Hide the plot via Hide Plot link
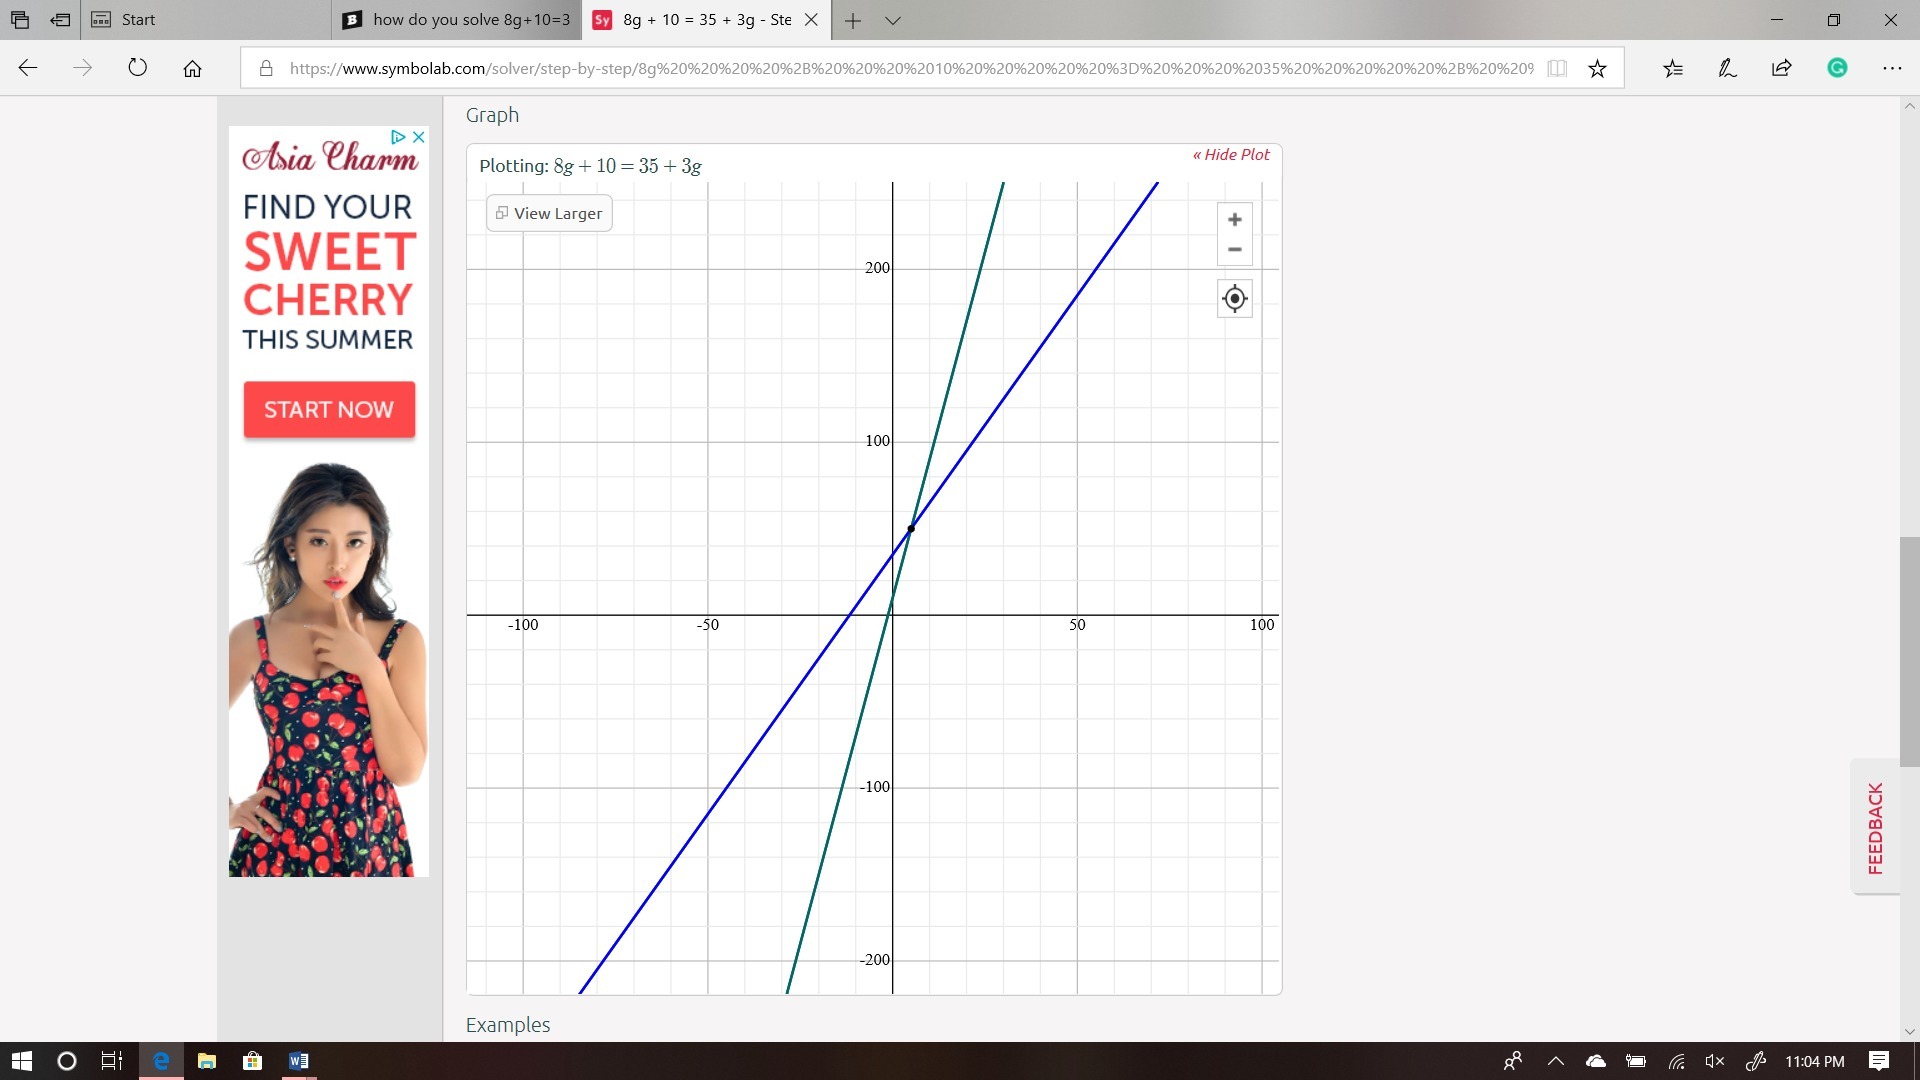 click(x=1230, y=155)
